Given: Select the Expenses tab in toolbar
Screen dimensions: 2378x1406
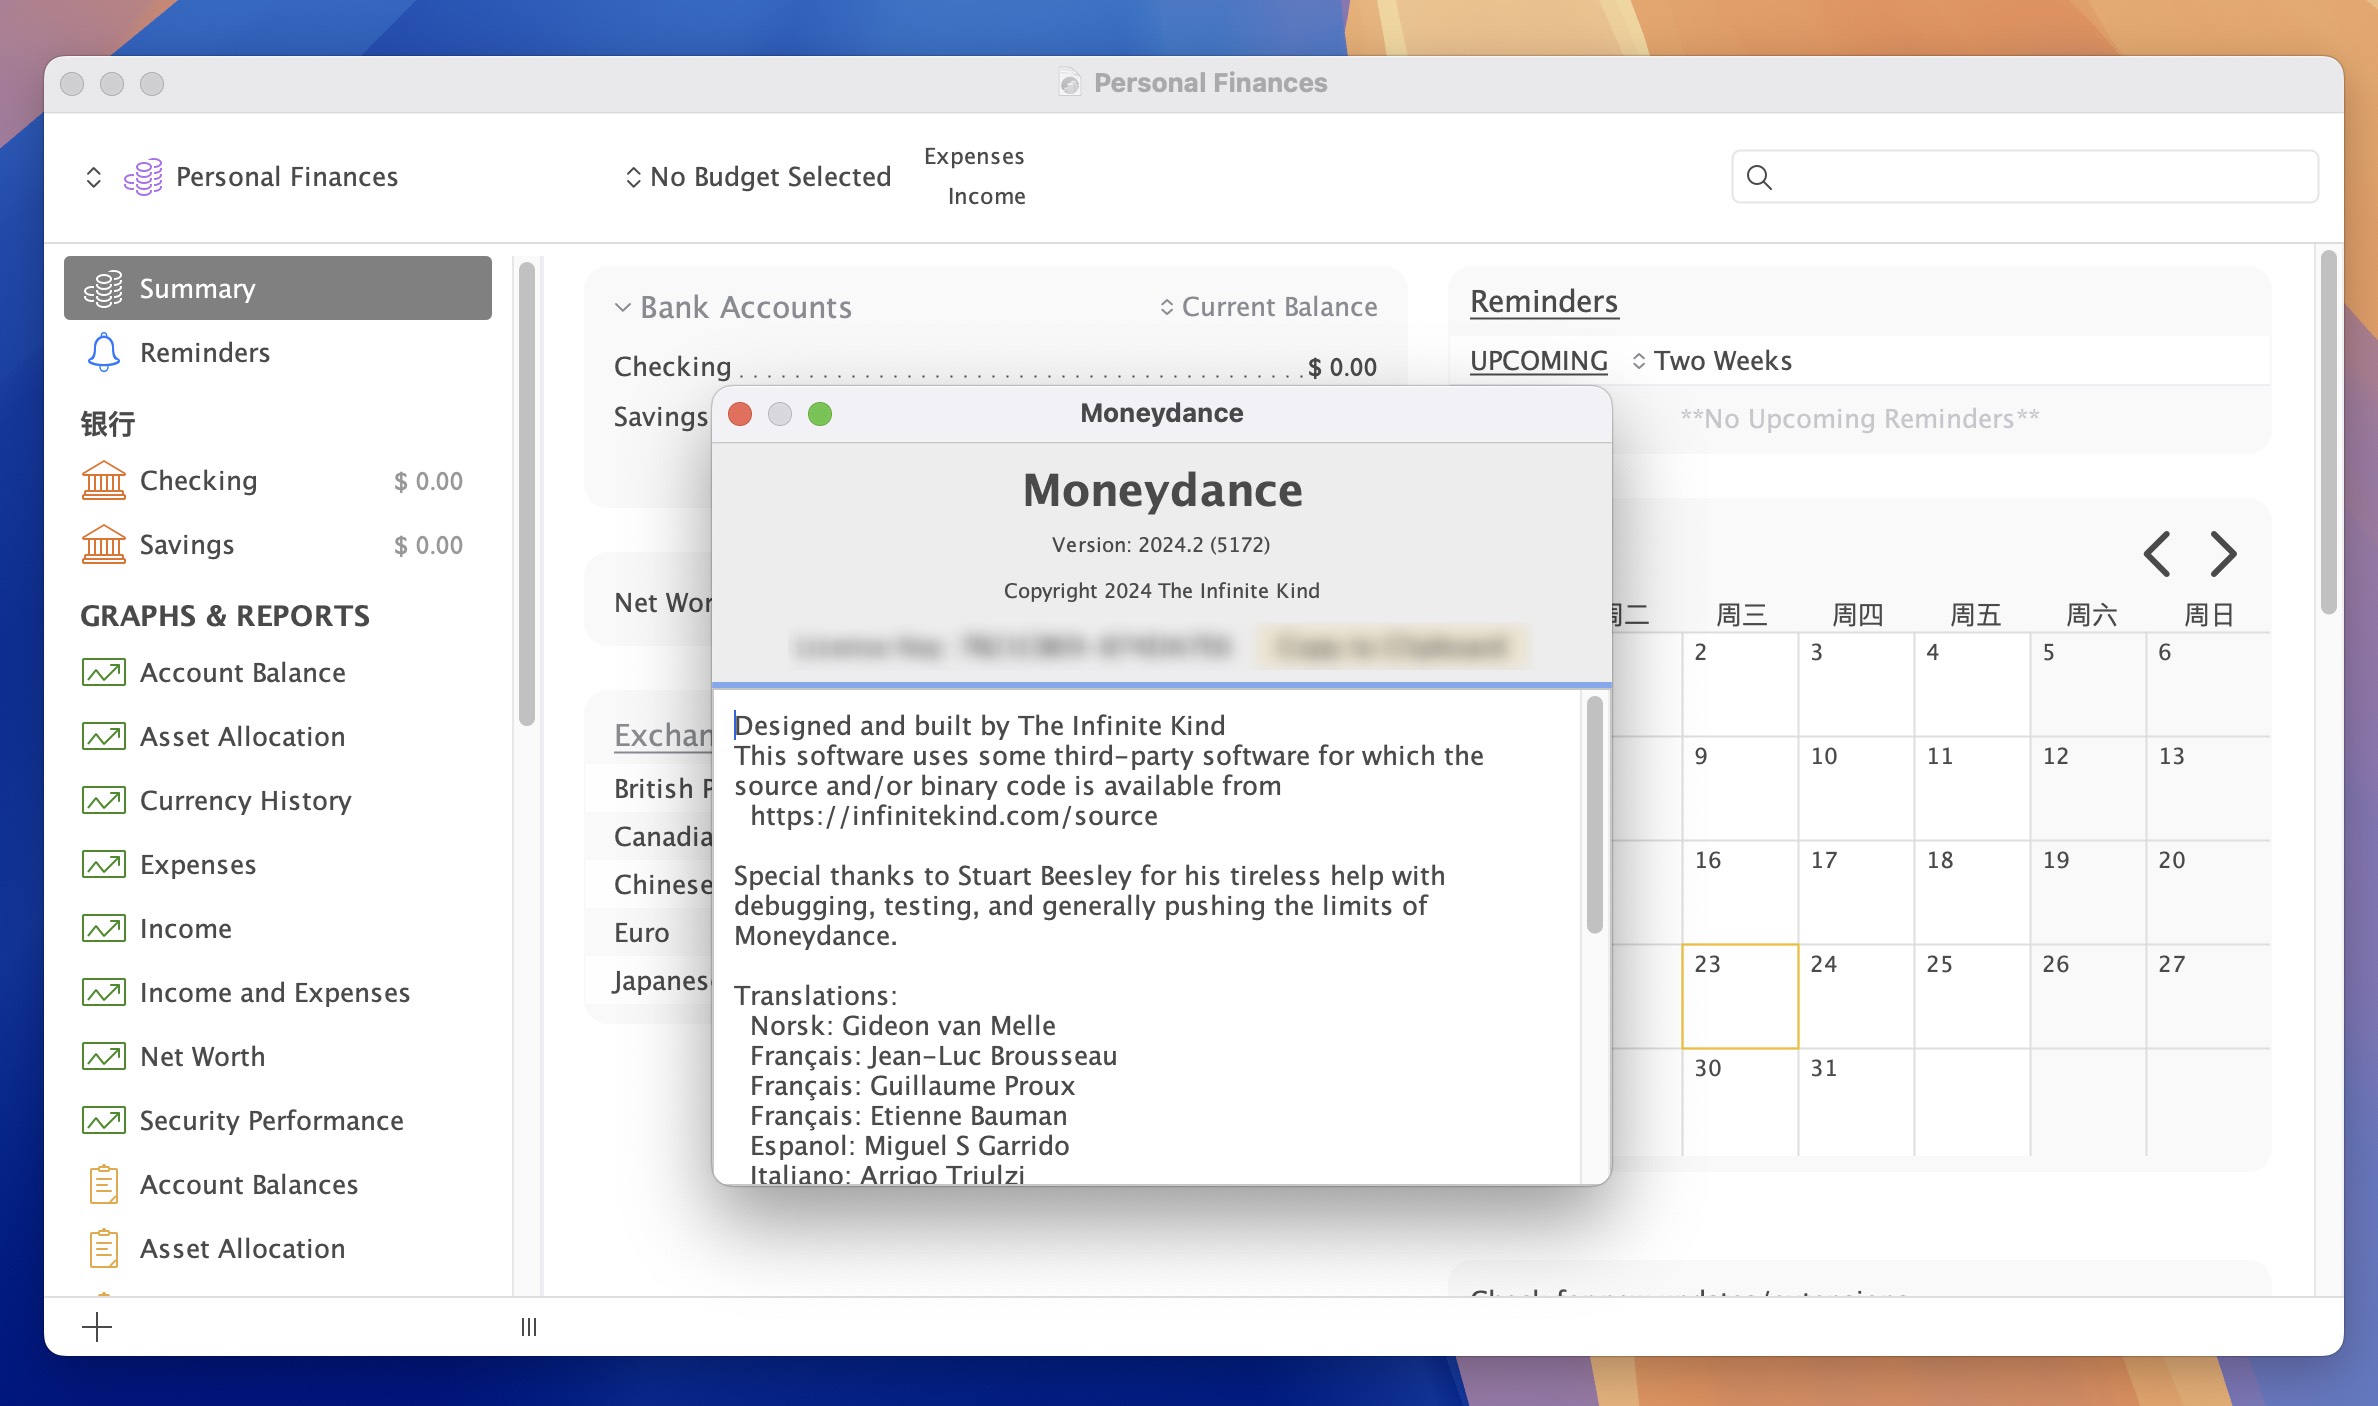Looking at the screenshot, I should pos(974,154).
